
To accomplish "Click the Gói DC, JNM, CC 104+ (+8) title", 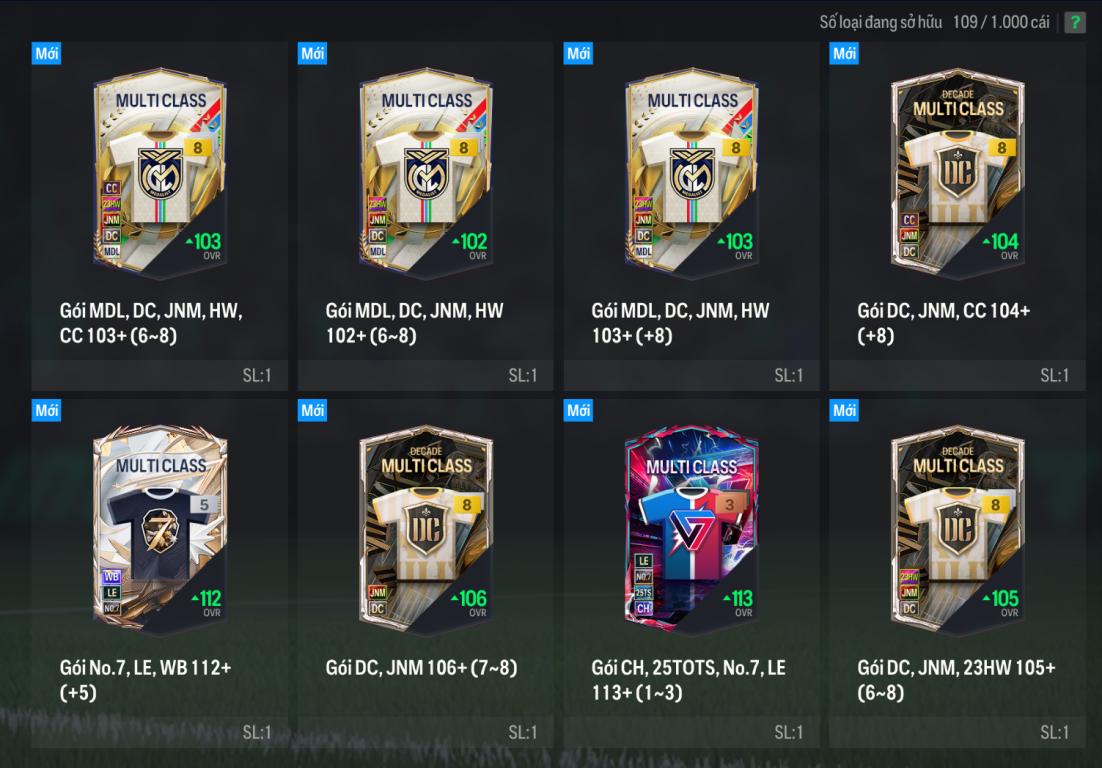I will pyautogui.click(x=943, y=323).
